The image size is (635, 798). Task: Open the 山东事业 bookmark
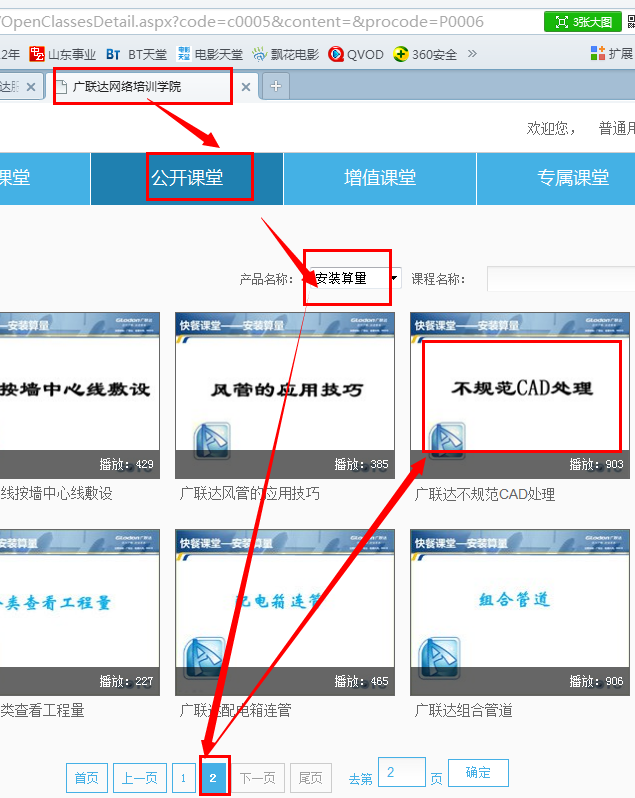pos(63,54)
